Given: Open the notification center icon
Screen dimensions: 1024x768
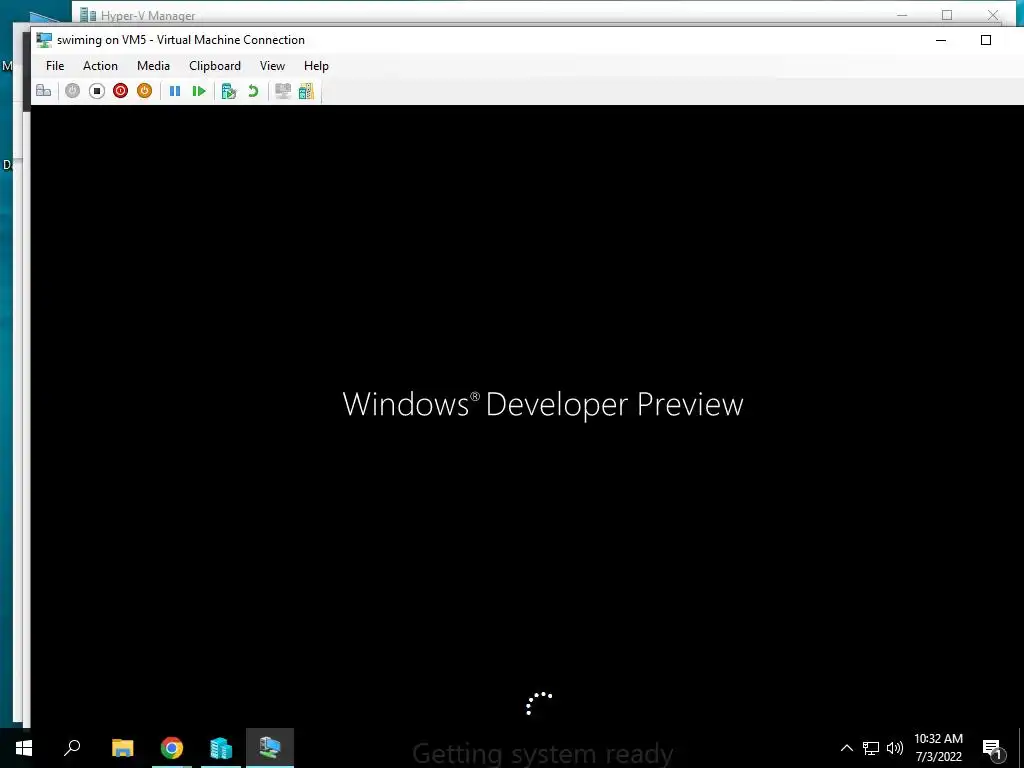Looking at the screenshot, I should click(993, 748).
